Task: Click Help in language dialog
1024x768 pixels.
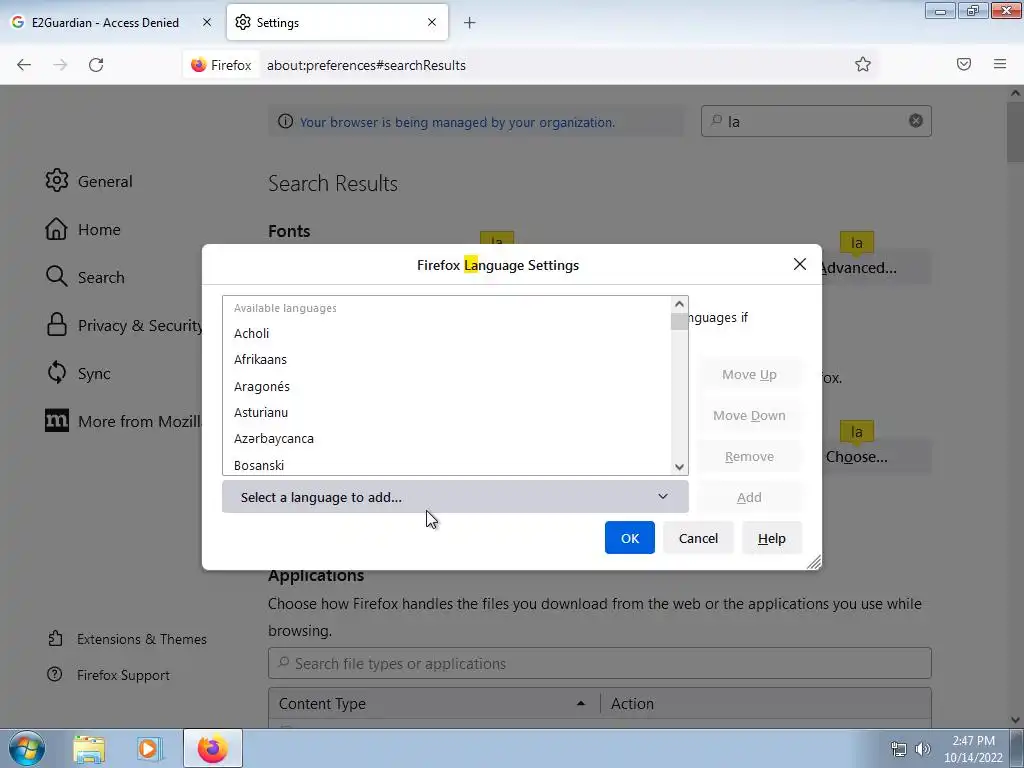Action: click(771, 537)
